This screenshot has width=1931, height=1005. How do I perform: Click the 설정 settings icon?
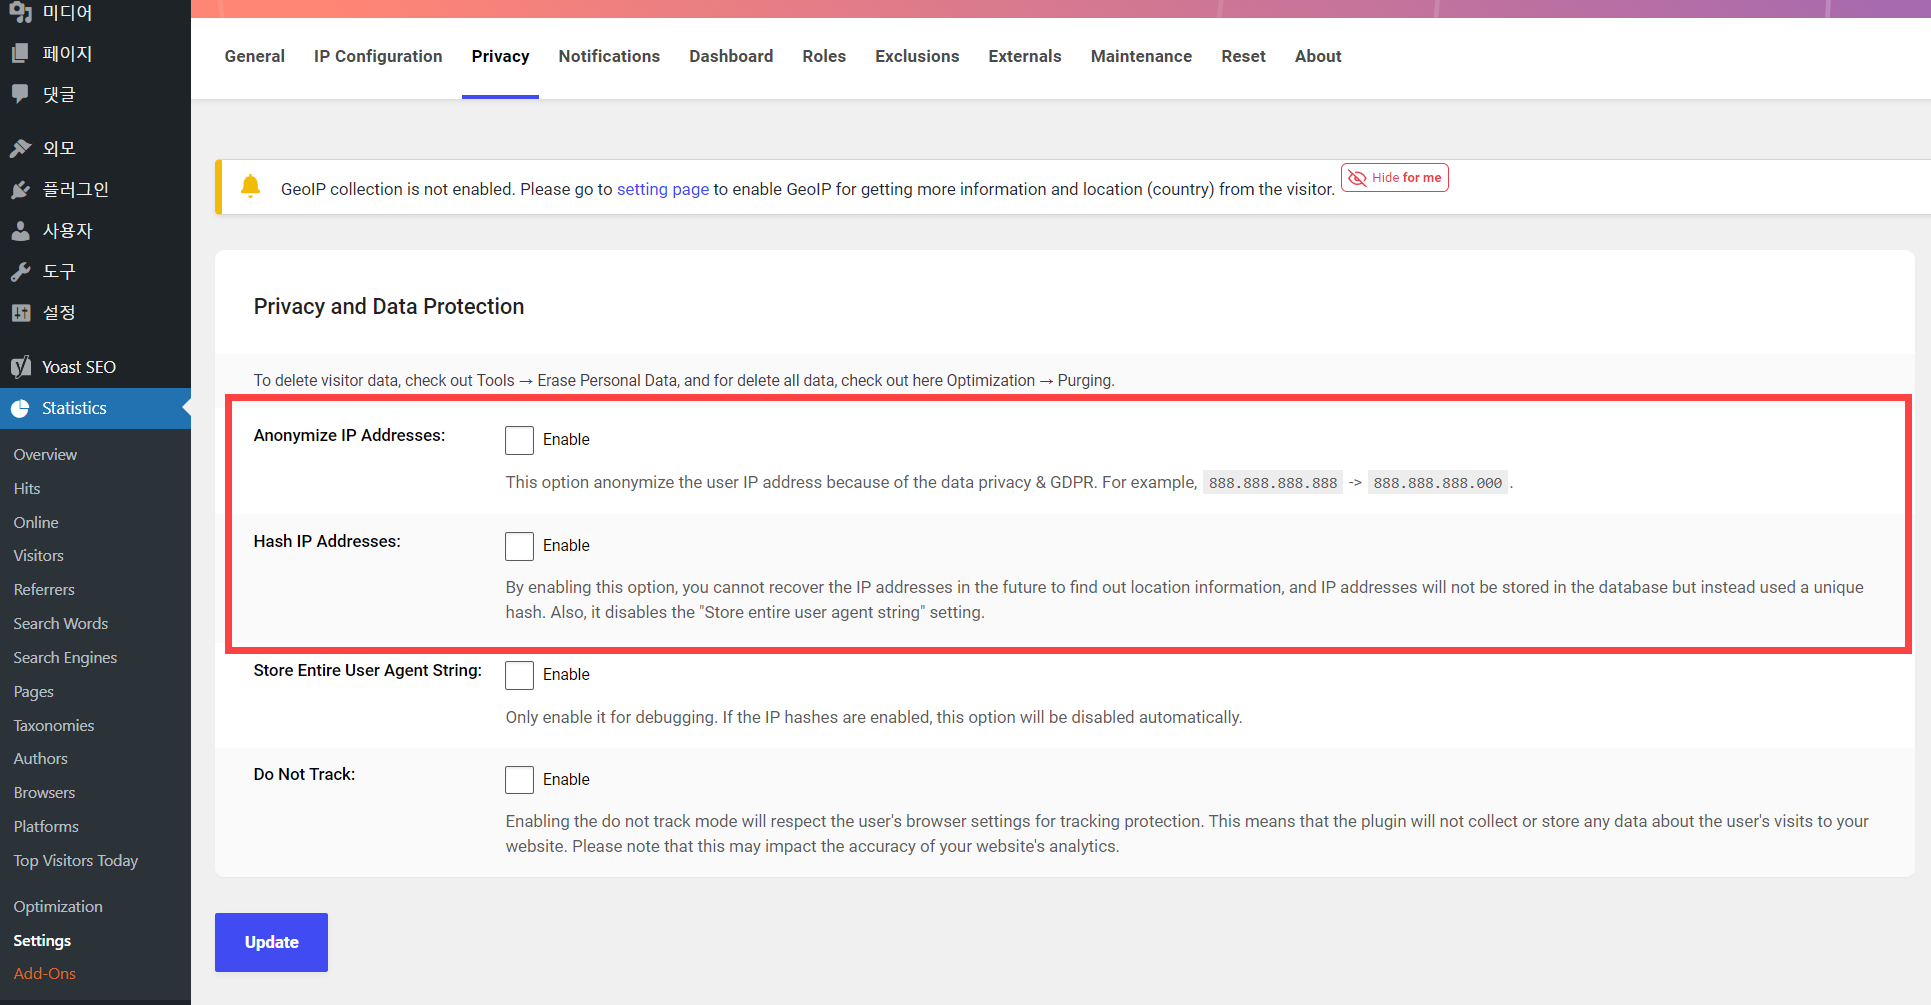[20, 312]
